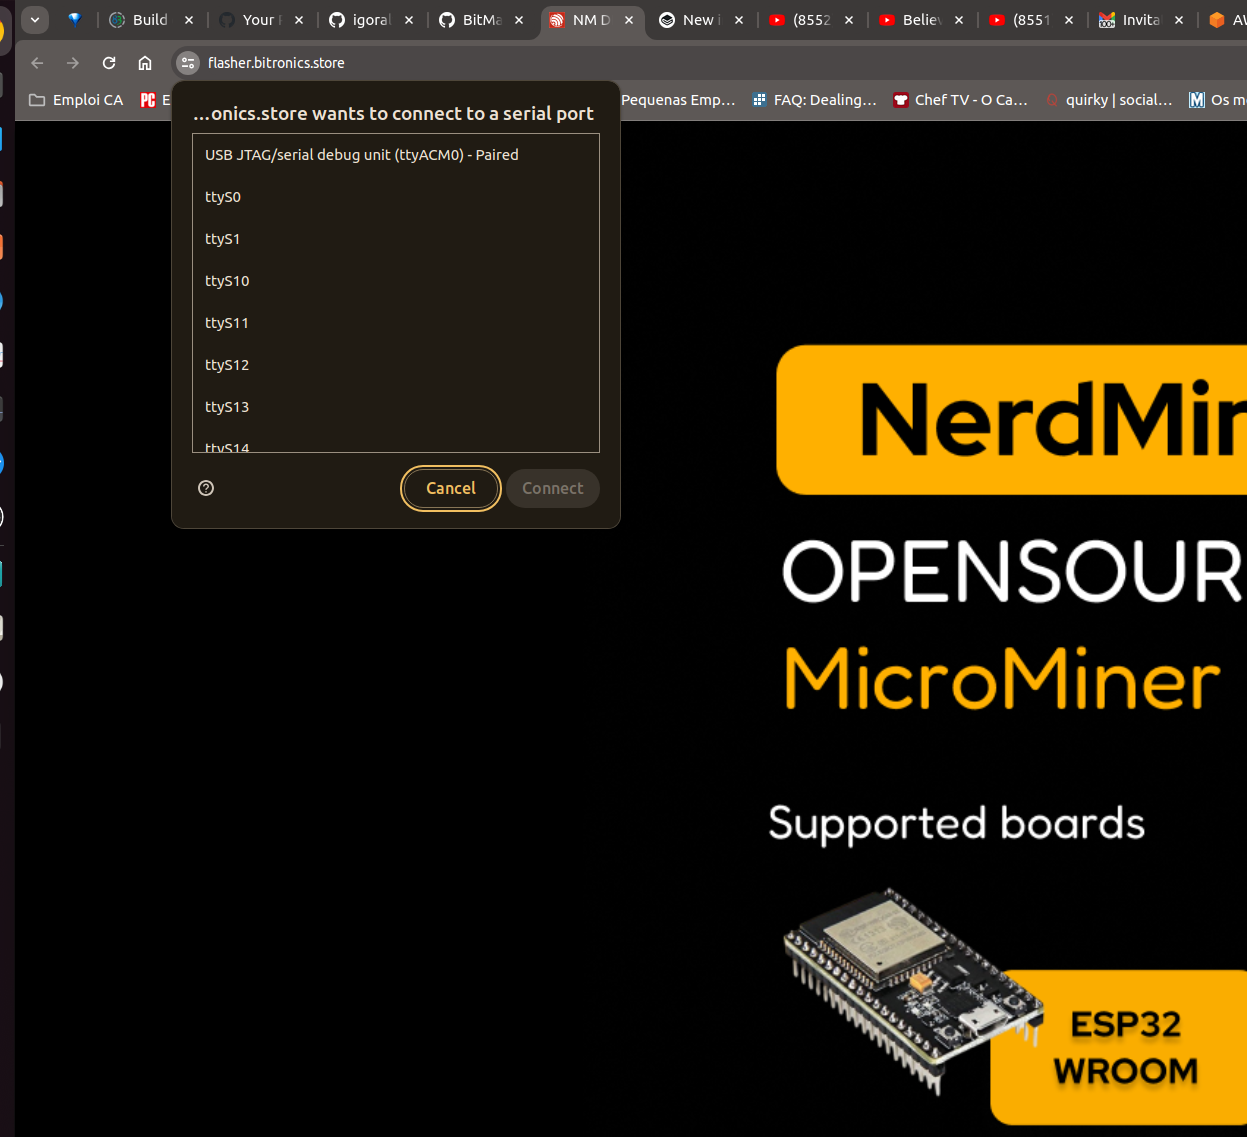
Task: Go back using the back arrow
Action: (x=37, y=63)
